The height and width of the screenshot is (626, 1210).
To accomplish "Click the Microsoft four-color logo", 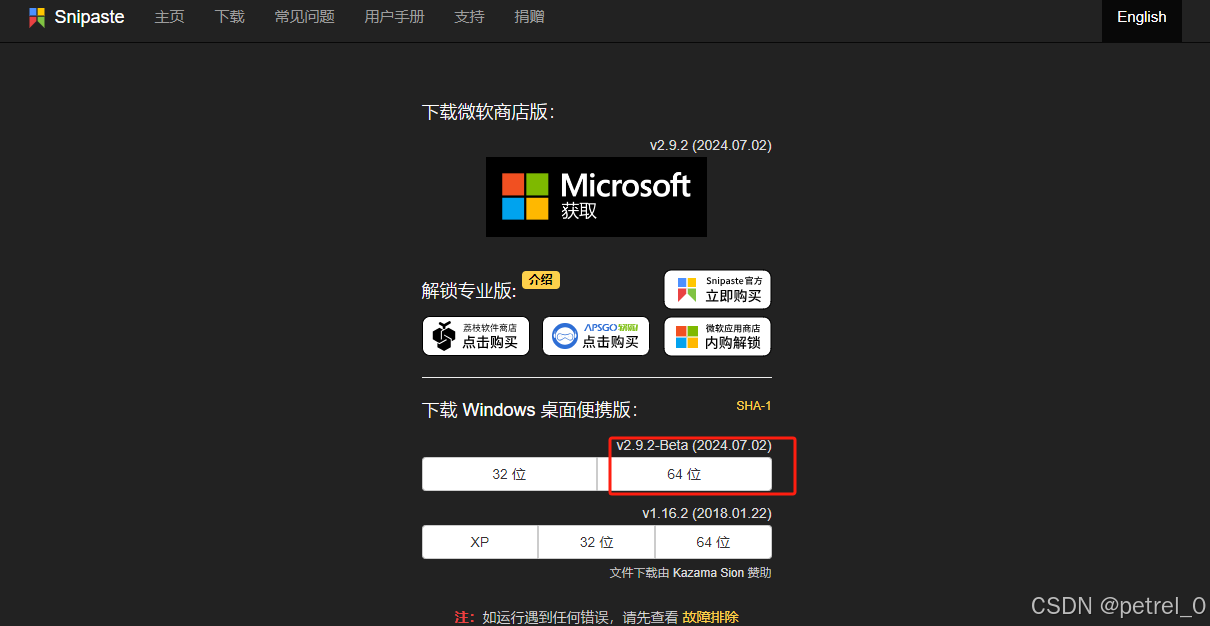I will (525, 196).
